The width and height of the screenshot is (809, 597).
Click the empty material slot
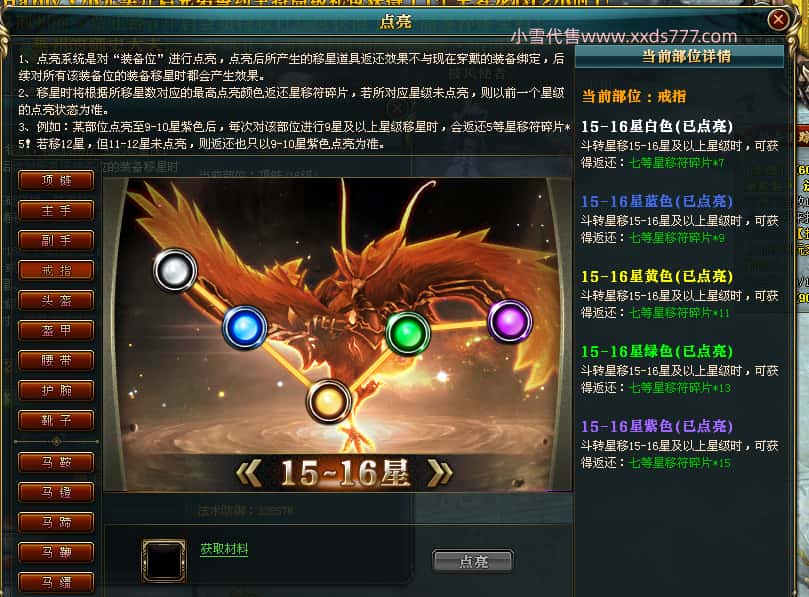pos(164,560)
